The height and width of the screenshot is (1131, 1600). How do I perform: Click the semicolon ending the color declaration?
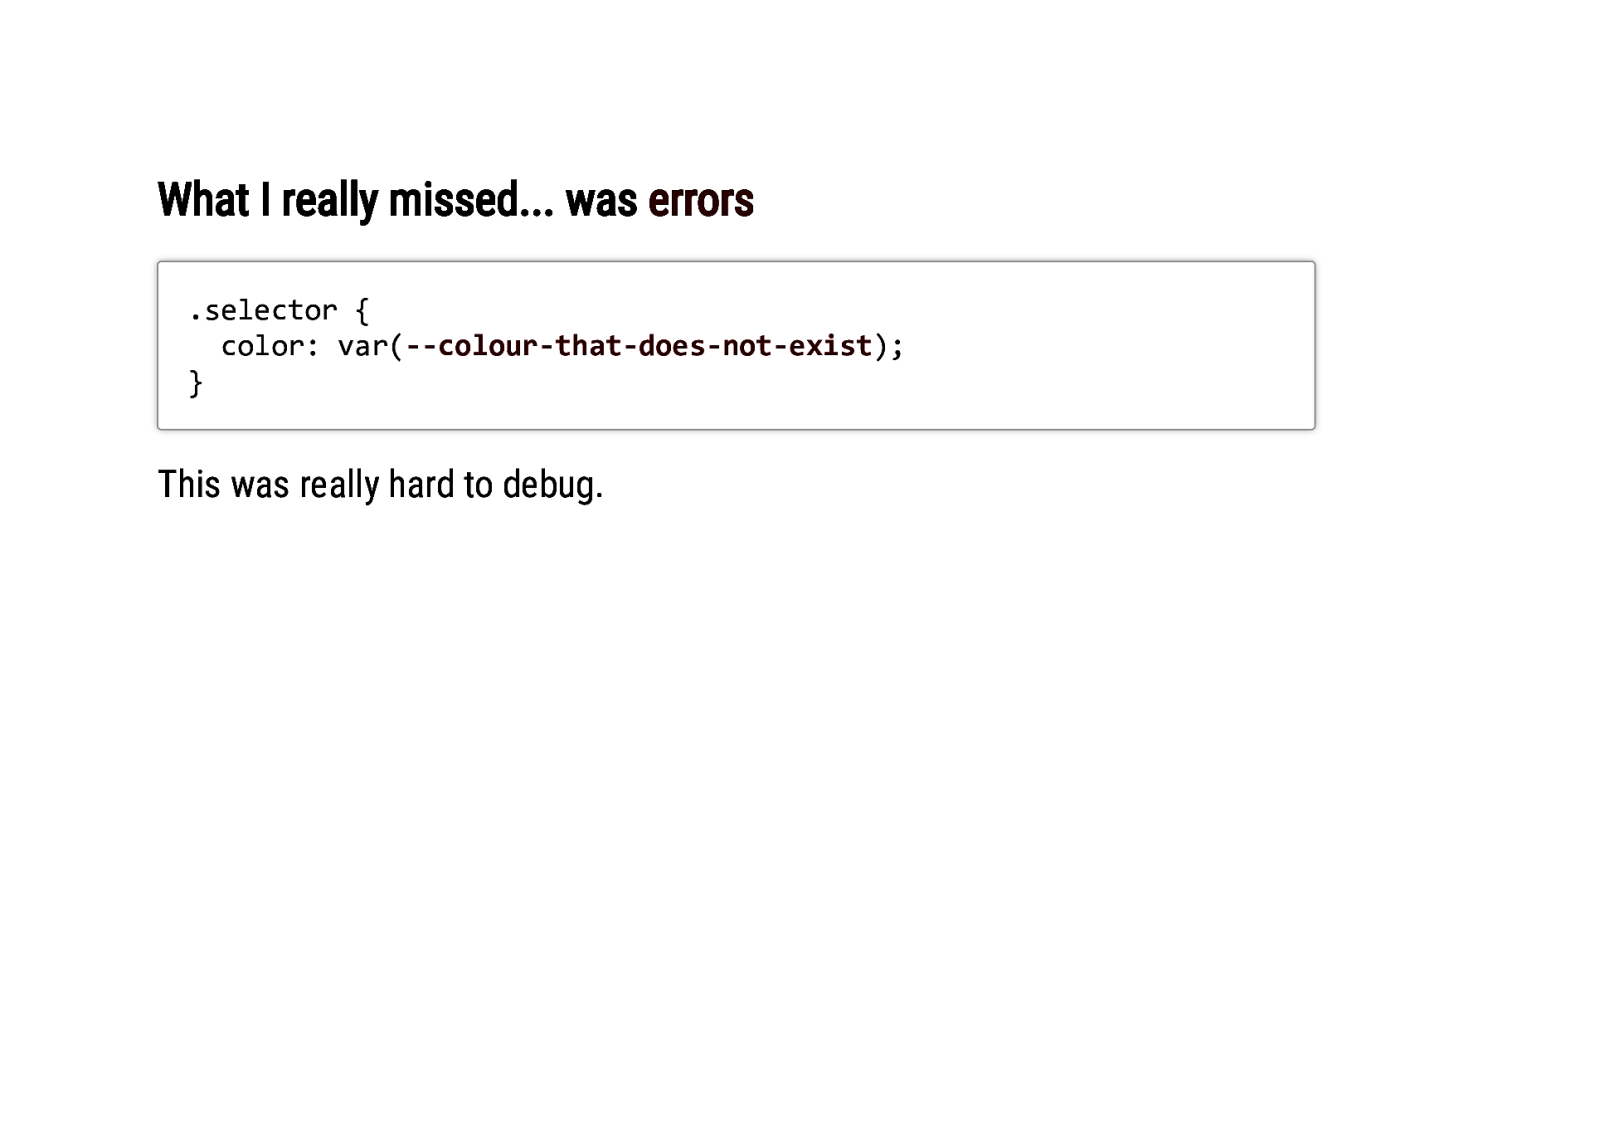(x=897, y=346)
